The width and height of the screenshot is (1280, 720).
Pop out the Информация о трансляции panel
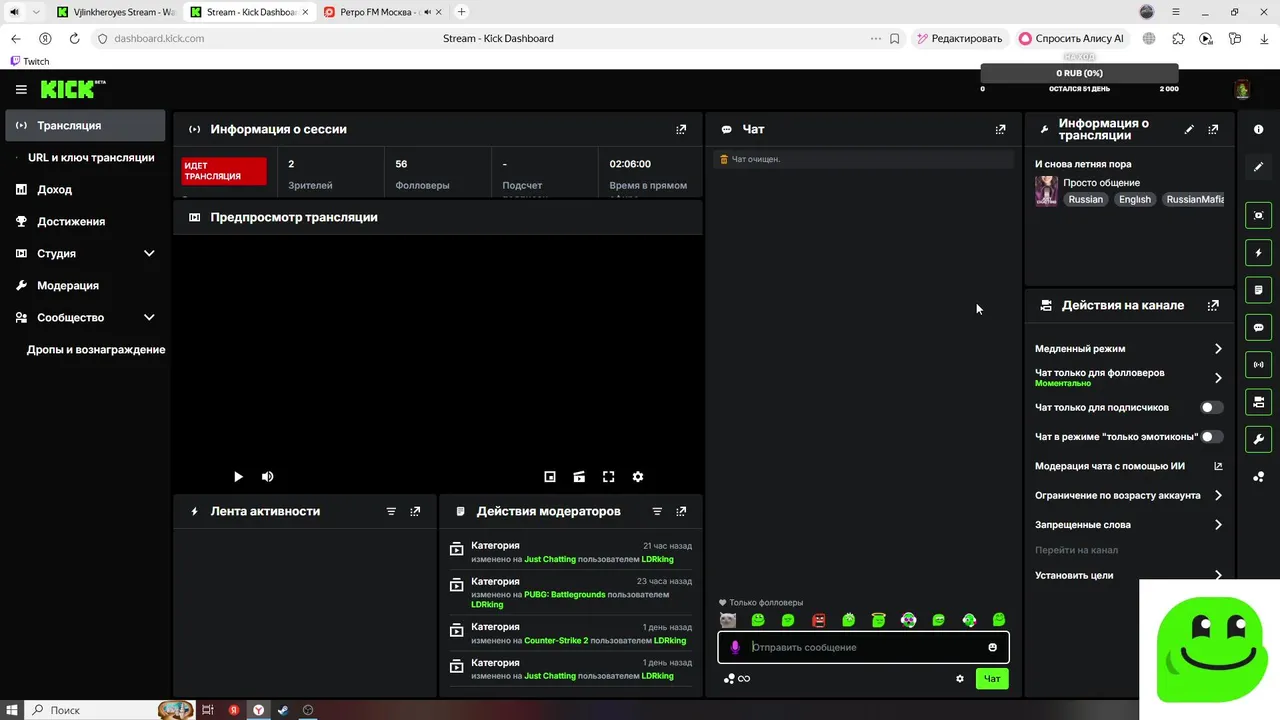(x=1213, y=129)
